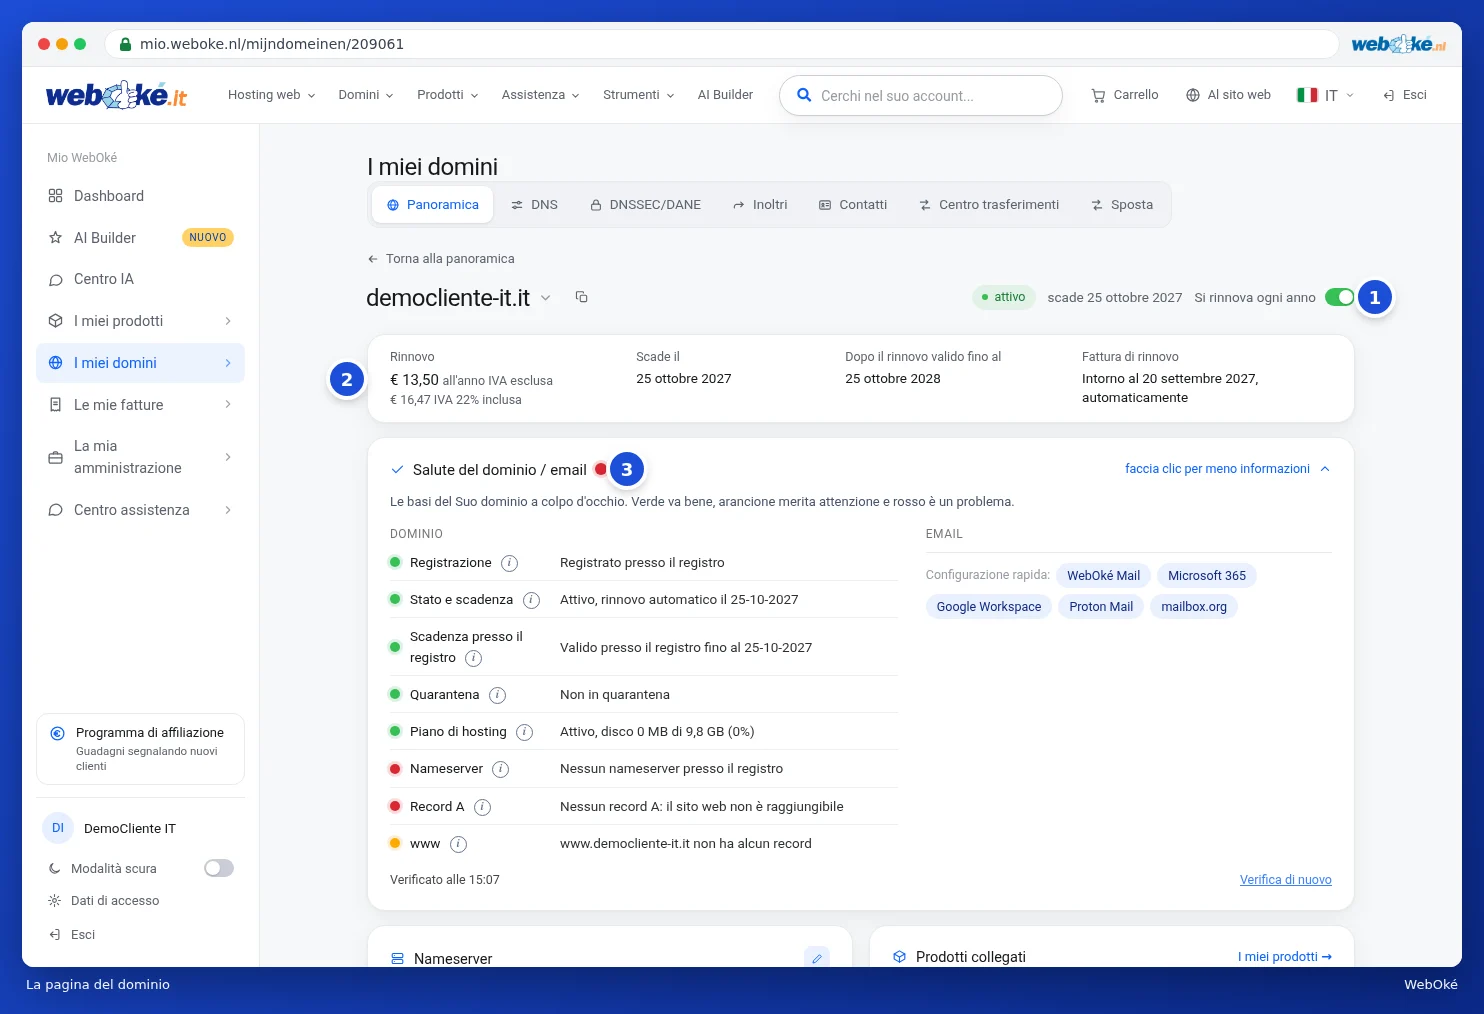Select the Panoramica tab
This screenshot has height=1014, width=1484.
tap(433, 205)
